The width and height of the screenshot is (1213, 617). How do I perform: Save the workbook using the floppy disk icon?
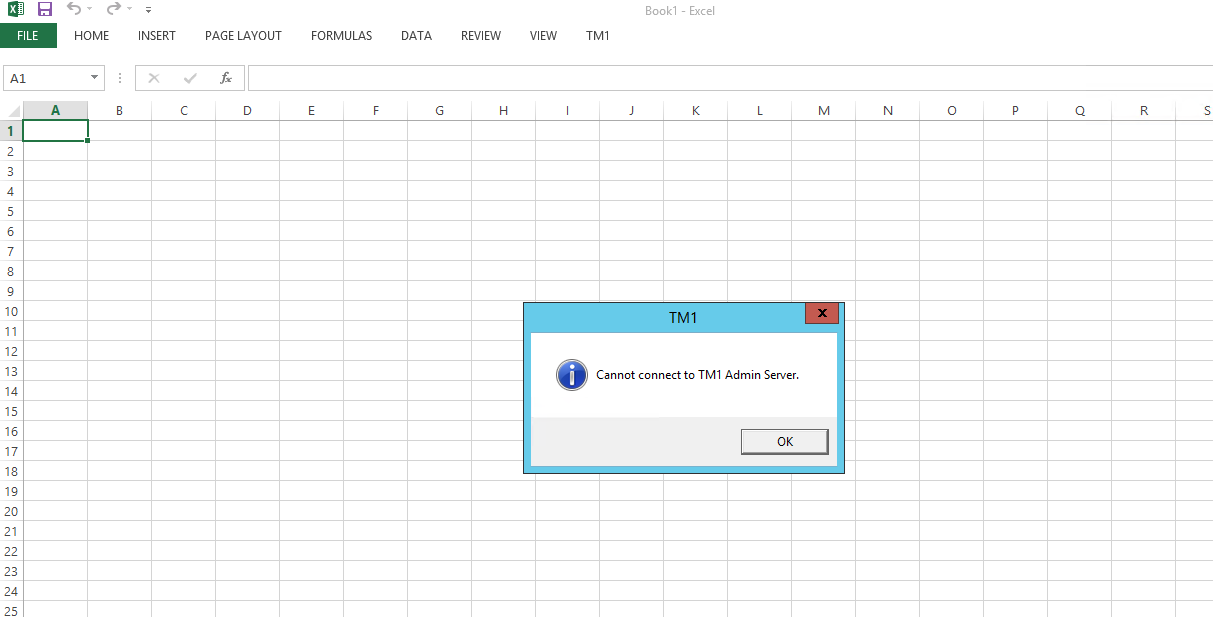44,9
